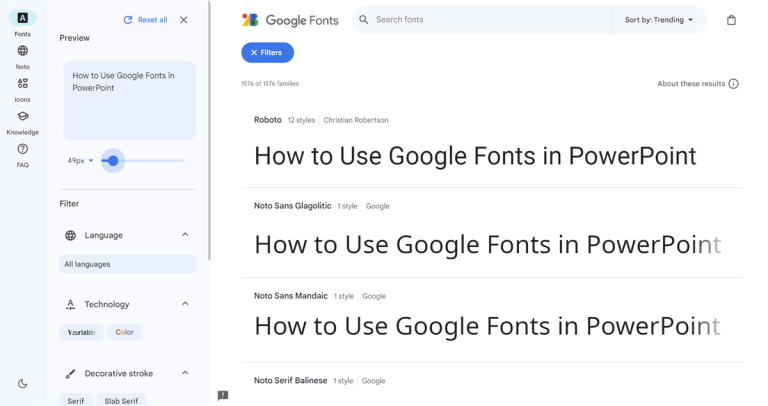This screenshot has width=768, height=406.
Task: Click the '12 styles' label for Roboto
Action: tap(301, 120)
